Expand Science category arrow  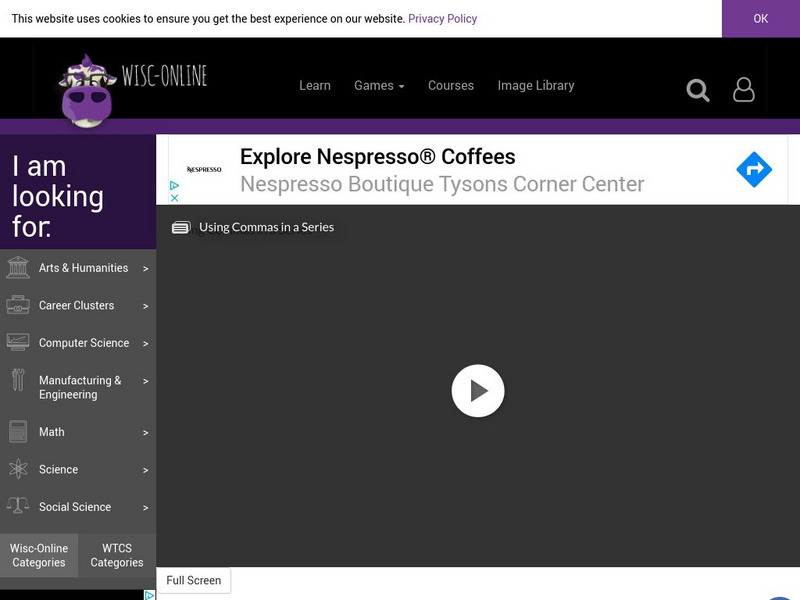coord(145,470)
